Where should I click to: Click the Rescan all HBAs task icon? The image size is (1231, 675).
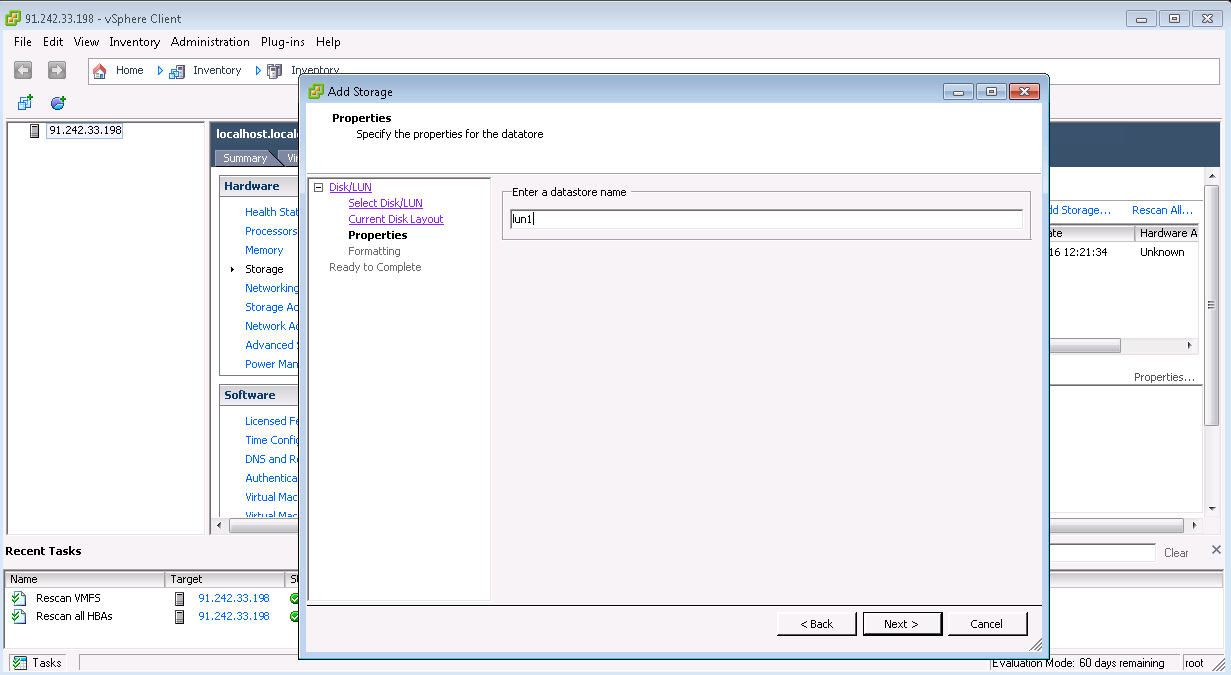point(19,616)
